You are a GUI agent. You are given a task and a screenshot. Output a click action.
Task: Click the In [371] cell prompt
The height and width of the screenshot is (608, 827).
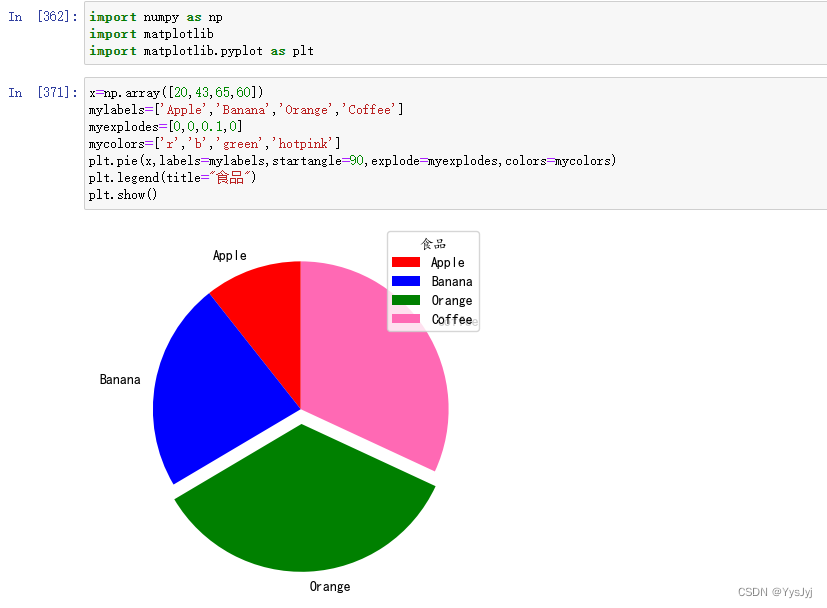pos(43,93)
